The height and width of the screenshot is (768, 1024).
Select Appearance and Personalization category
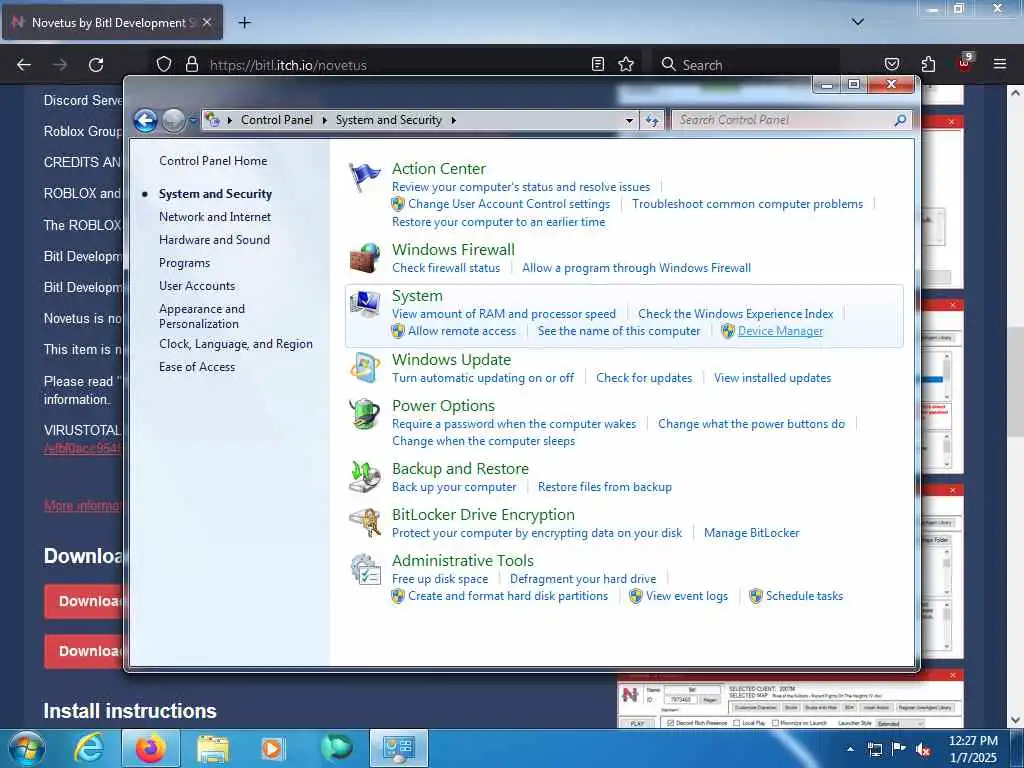point(202,316)
